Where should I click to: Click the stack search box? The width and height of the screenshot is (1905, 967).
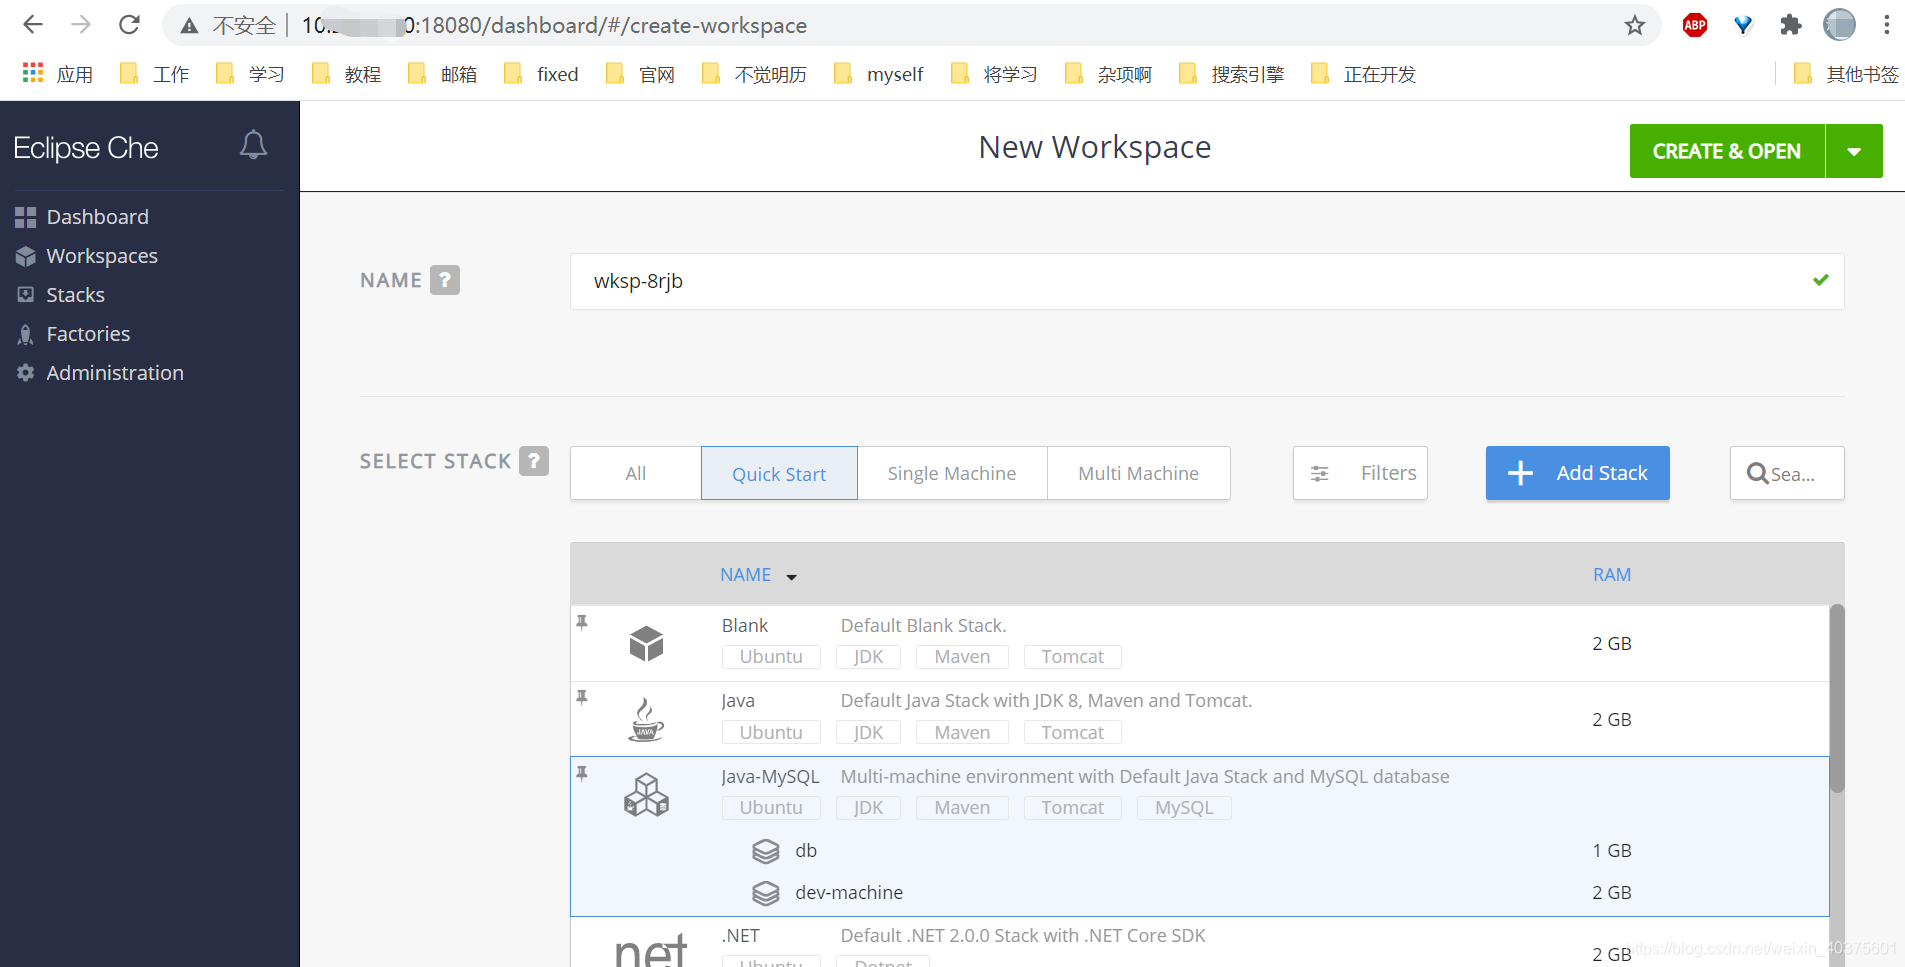tap(1787, 473)
